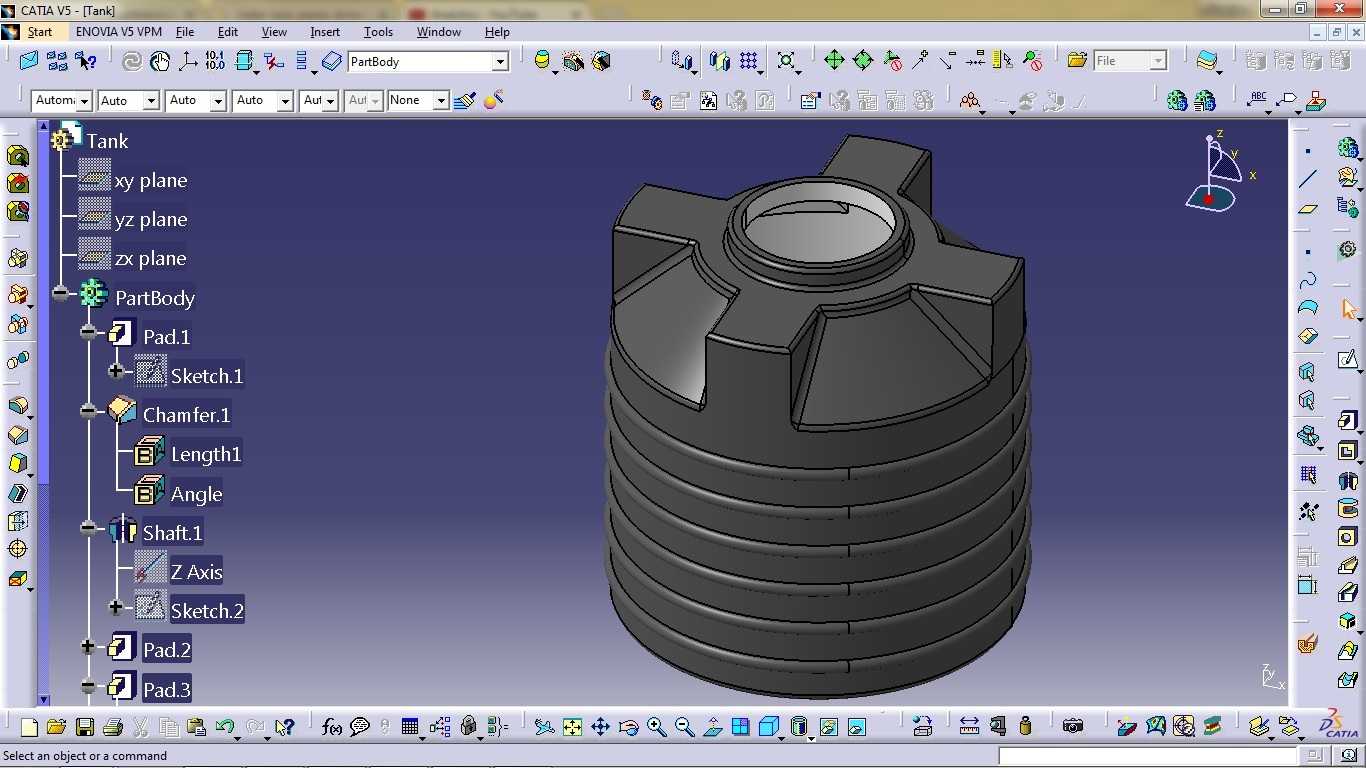Click the Update All icon
This screenshot has height=768, width=1366.
[131, 61]
